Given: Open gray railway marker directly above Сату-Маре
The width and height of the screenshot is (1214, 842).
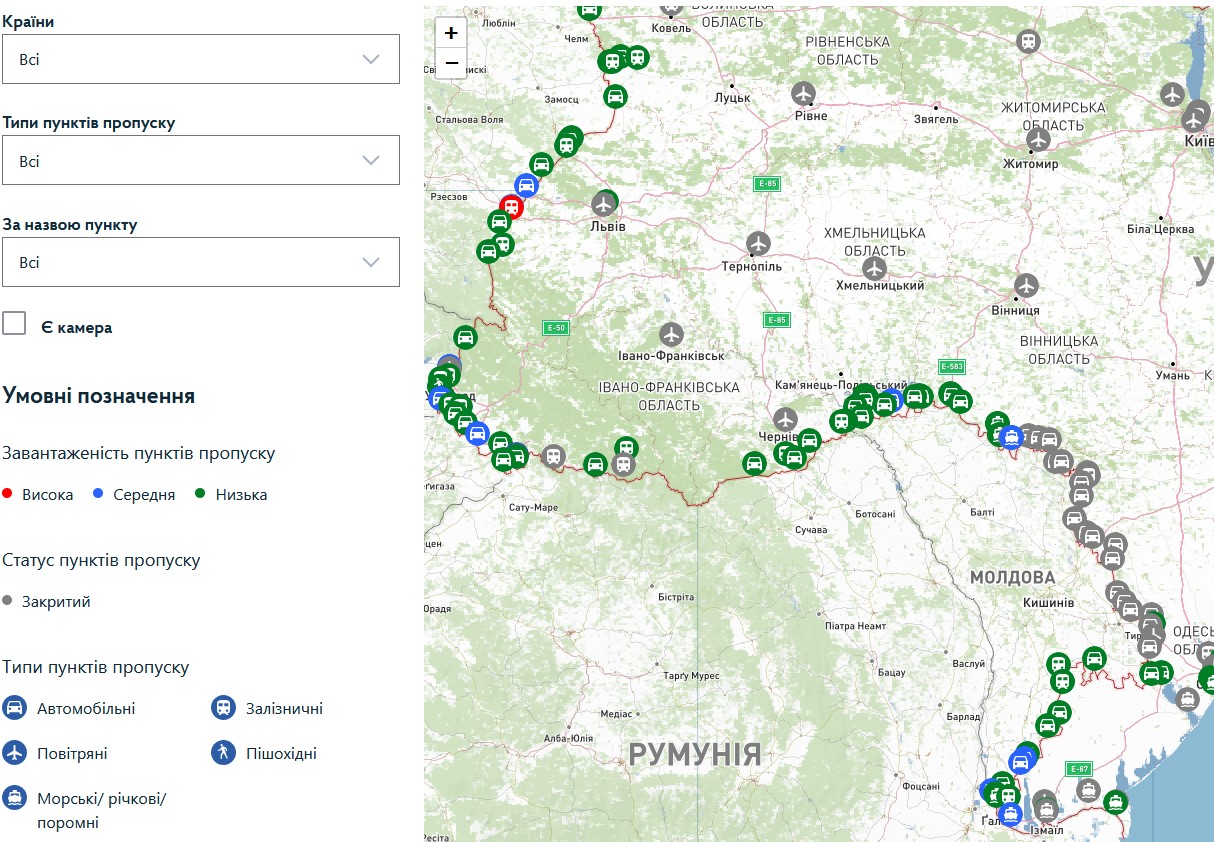Looking at the screenshot, I should click(x=553, y=456).
